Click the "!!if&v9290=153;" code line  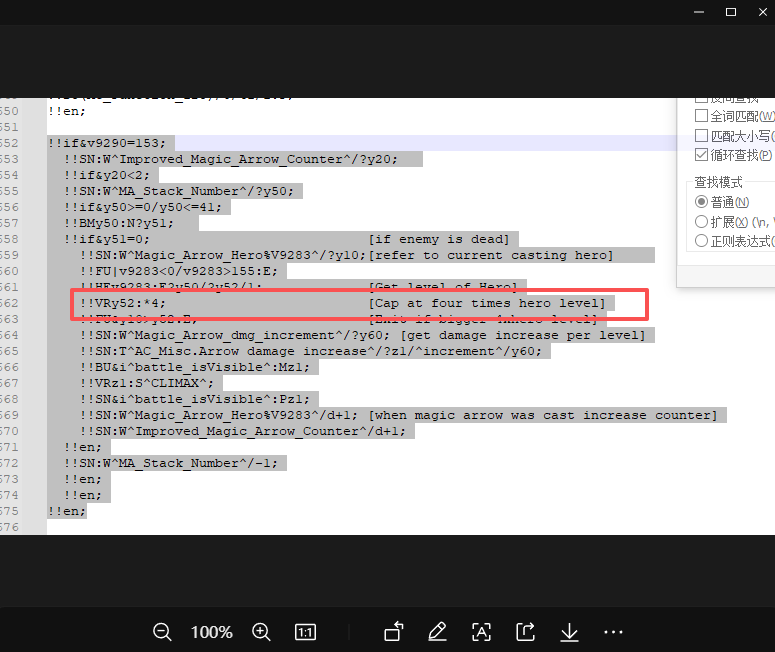[x=108, y=143]
